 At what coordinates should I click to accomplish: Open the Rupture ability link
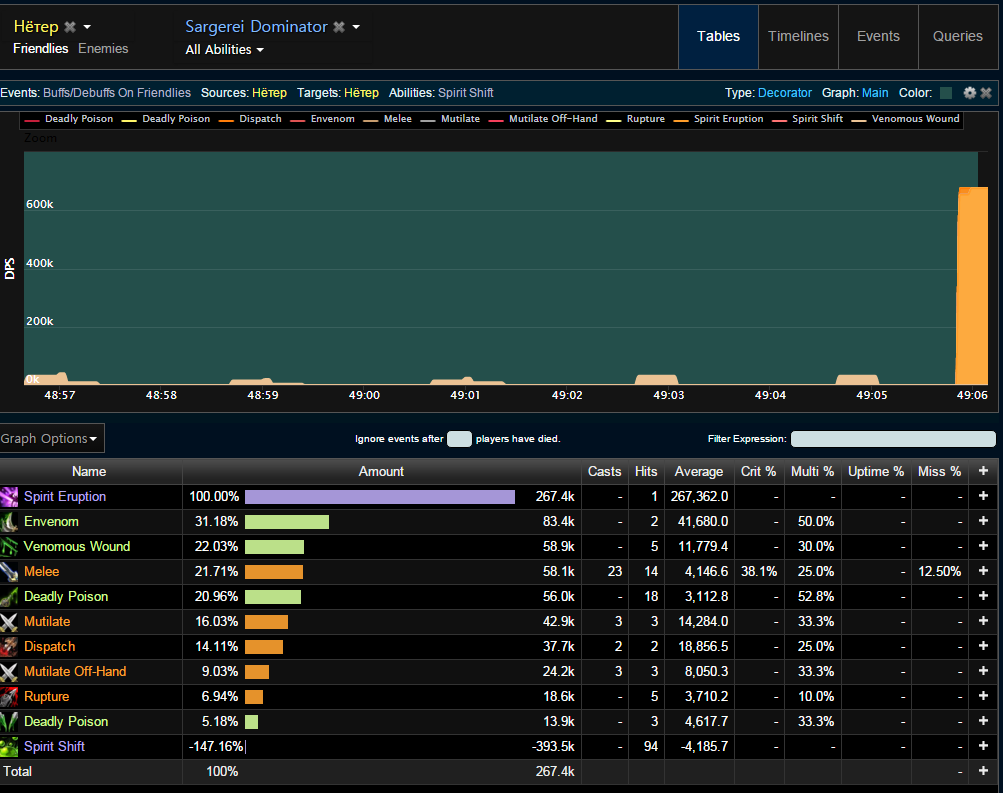(x=46, y=696)
